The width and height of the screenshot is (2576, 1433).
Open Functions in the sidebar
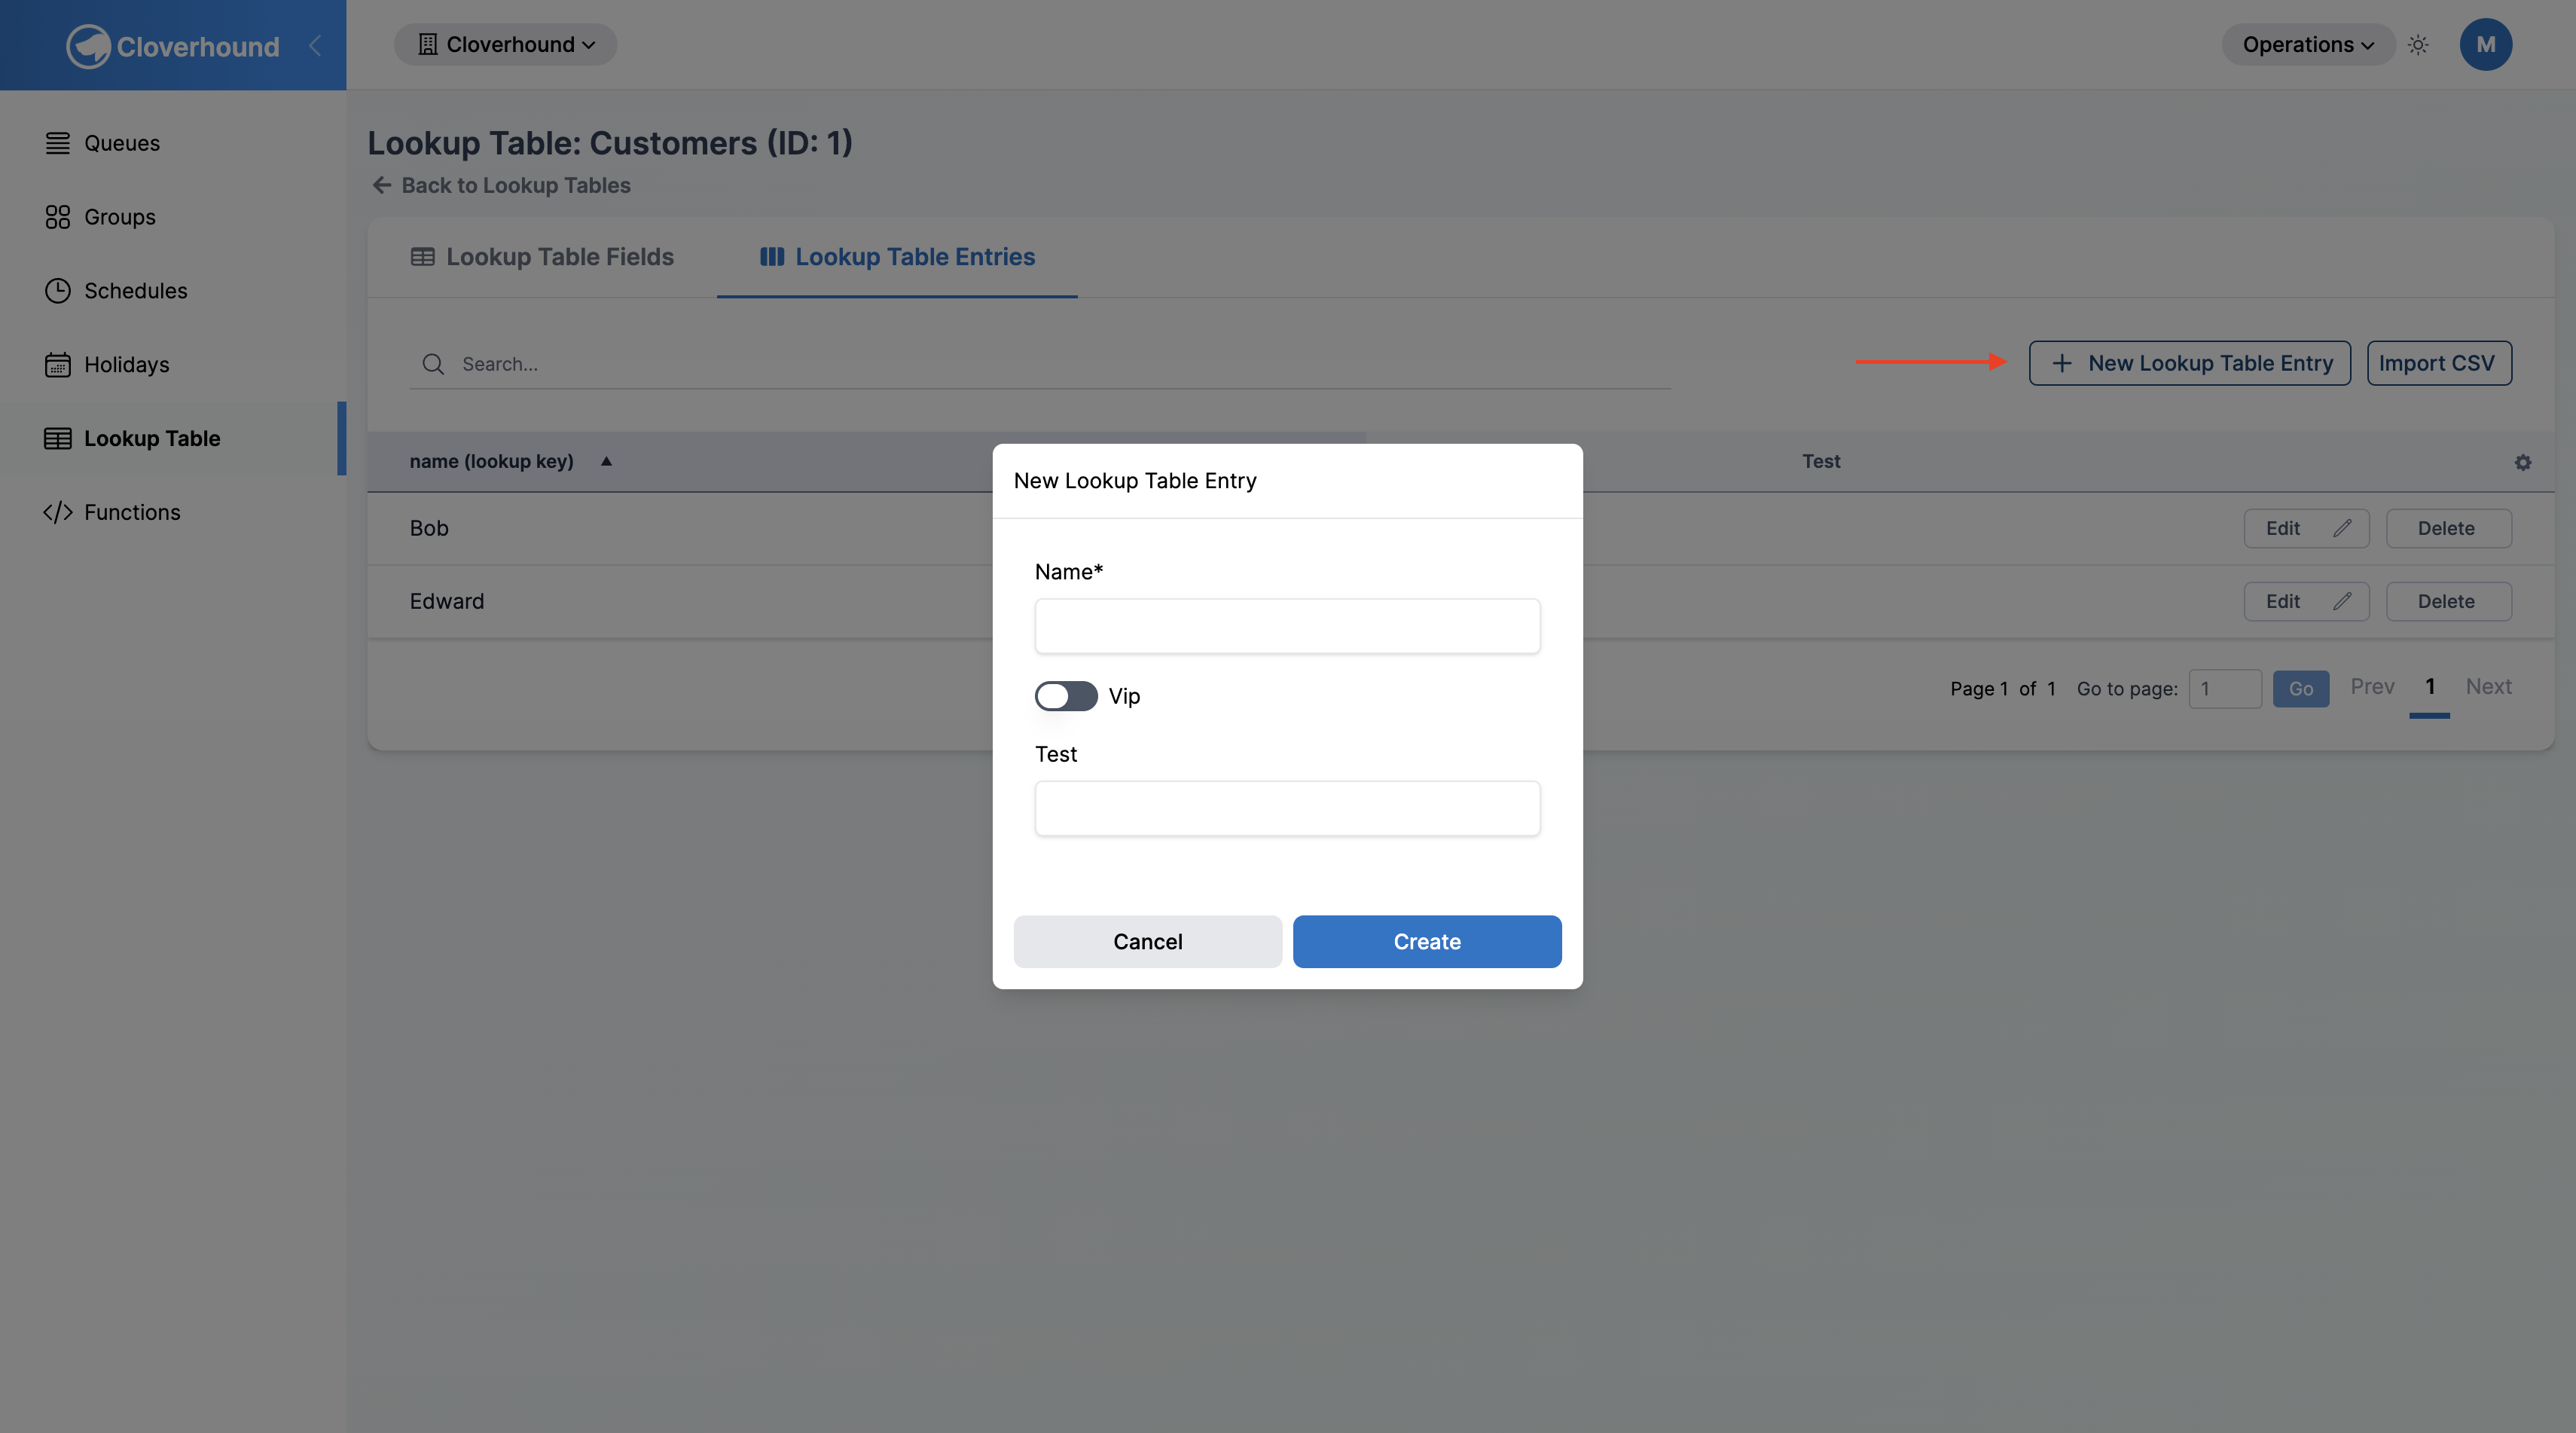[172, 512]
